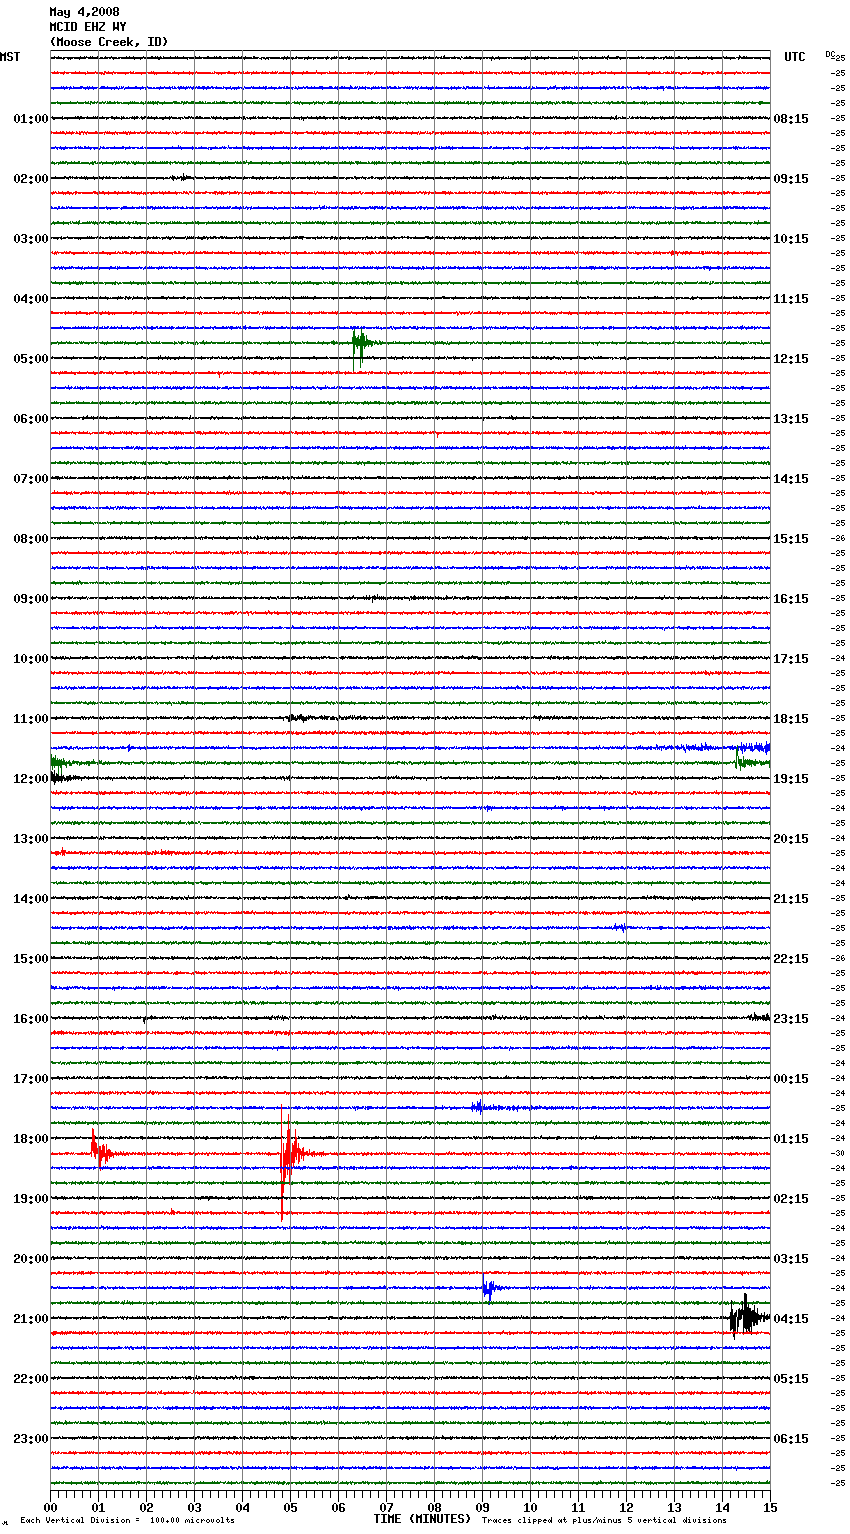Select the MST hour label "07:00"

tap(31, 479)
